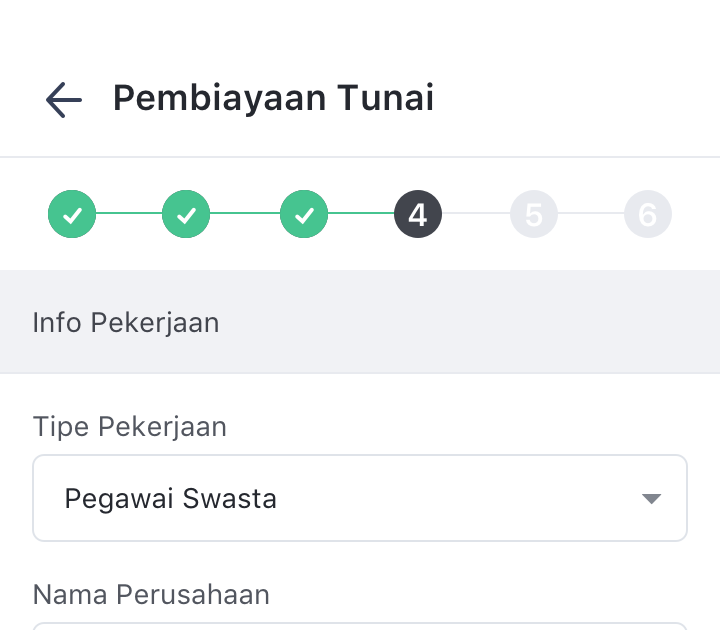The image size is (720, 630).
Task: Click the current step 4 circle
Action: pos(418,214)
